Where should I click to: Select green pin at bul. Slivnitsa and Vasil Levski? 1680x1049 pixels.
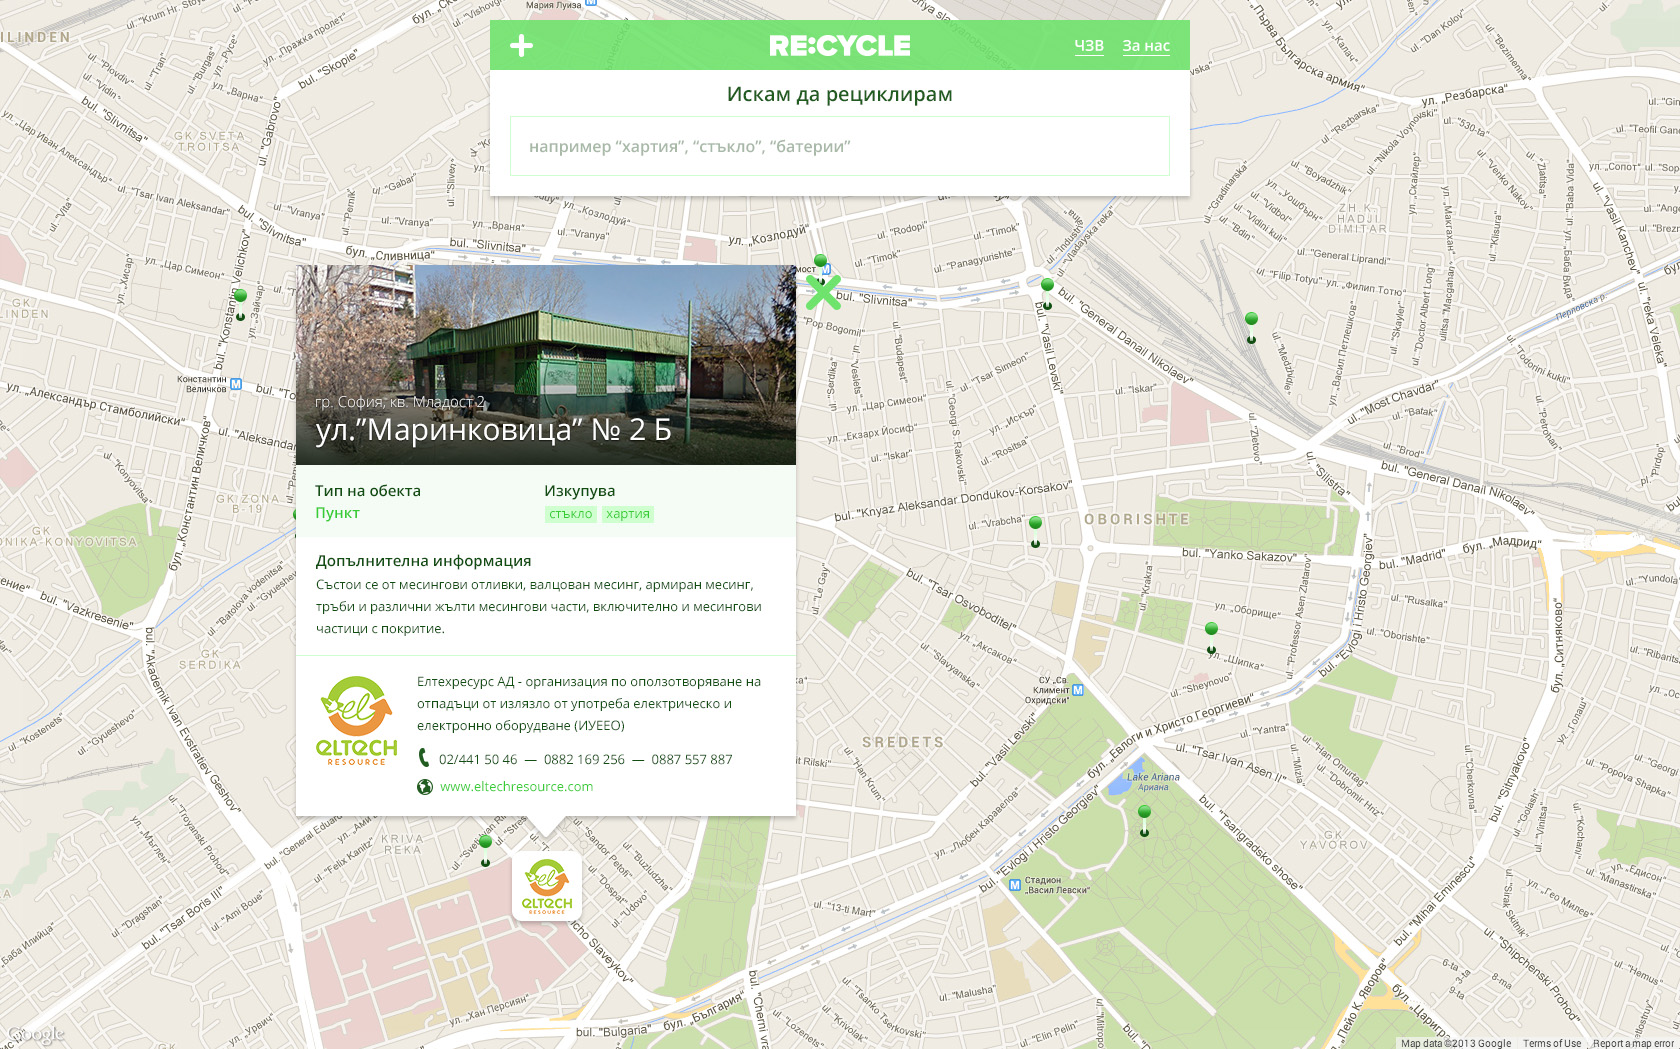[x=1047, y=292]
